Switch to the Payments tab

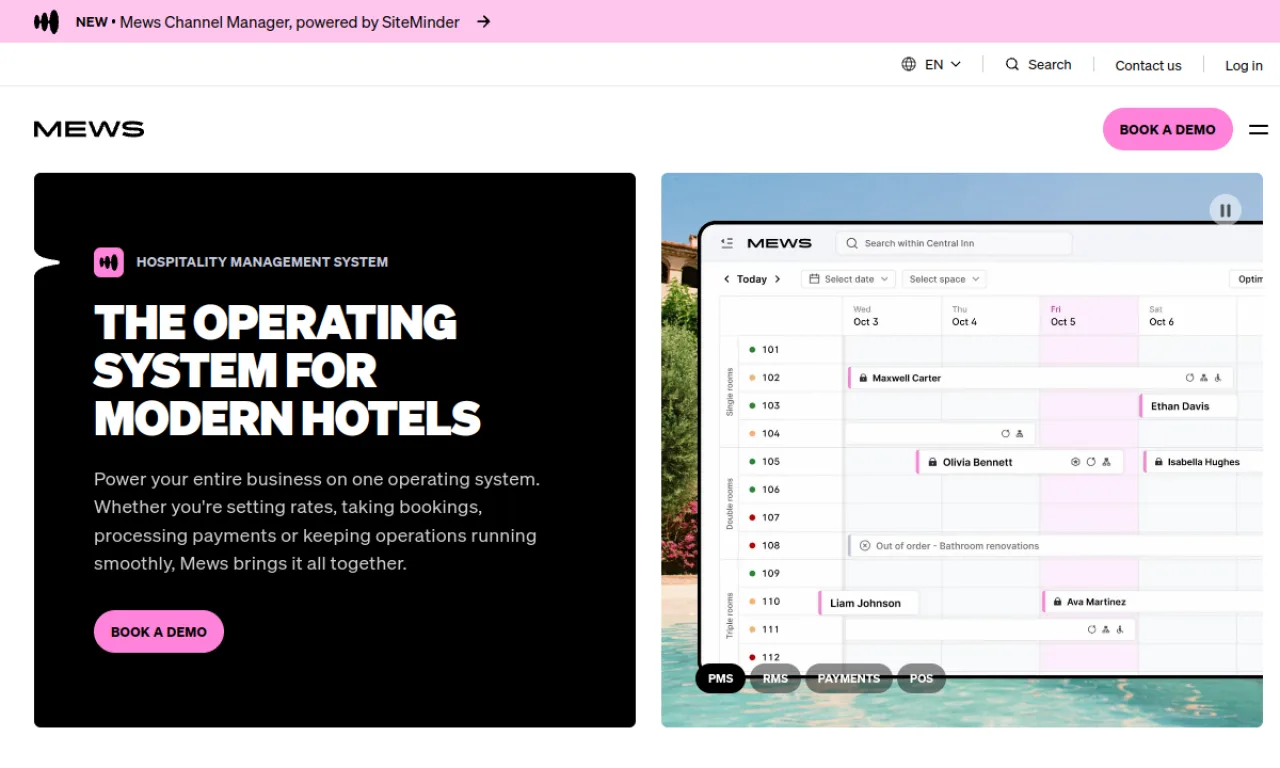tap(849, 678)
